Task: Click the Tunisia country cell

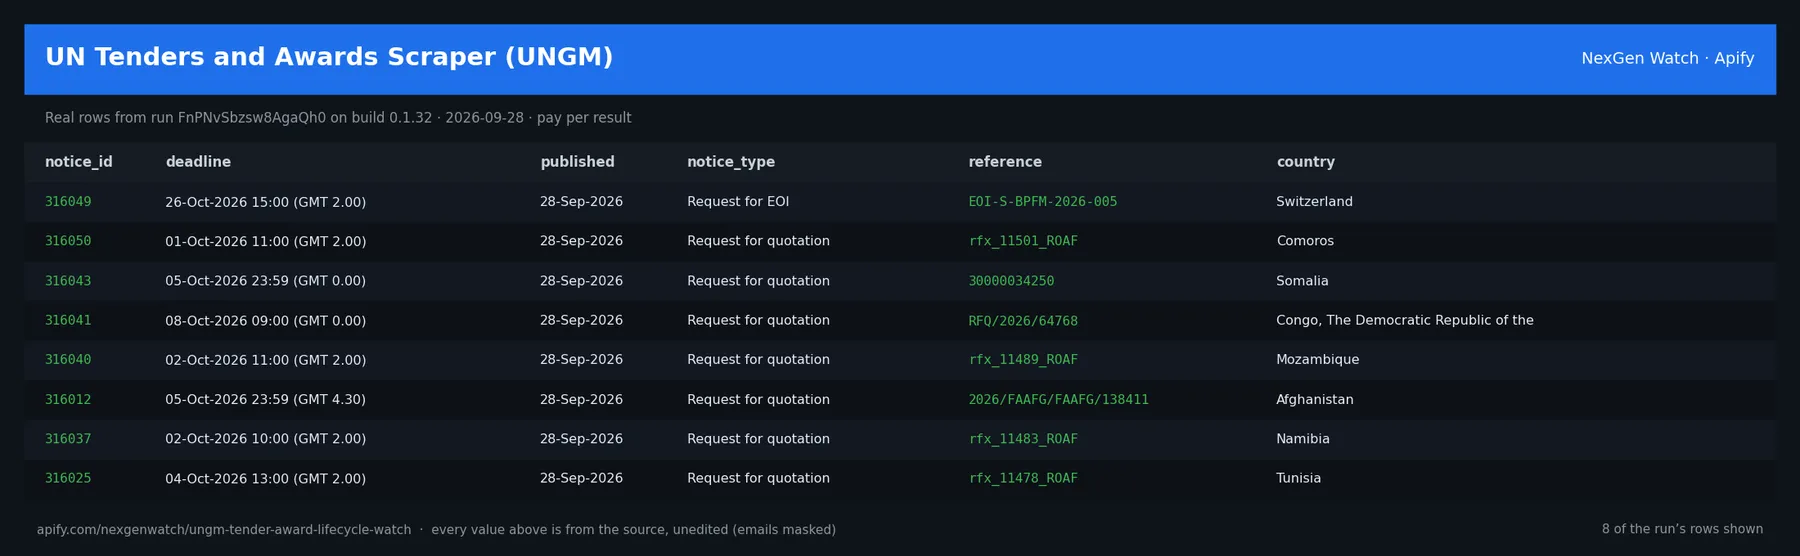Action: [x=1298, y=478]
